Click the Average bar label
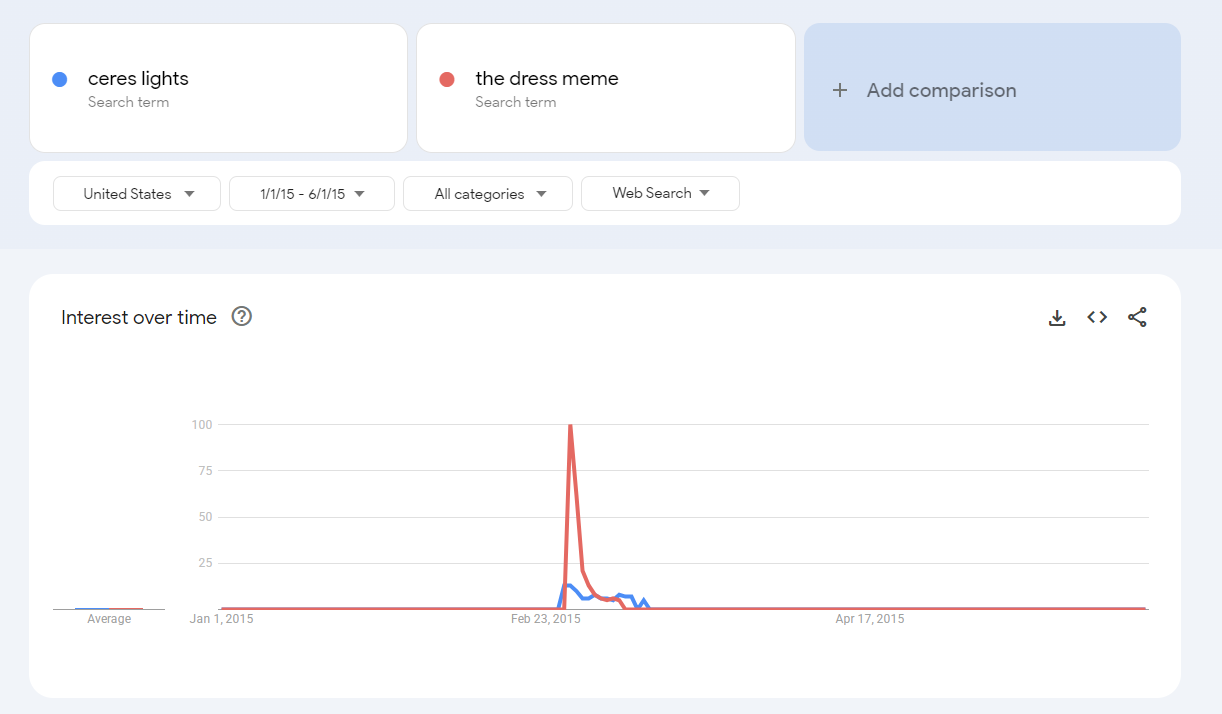This screenshot has height=714, width=1222. 109,619
